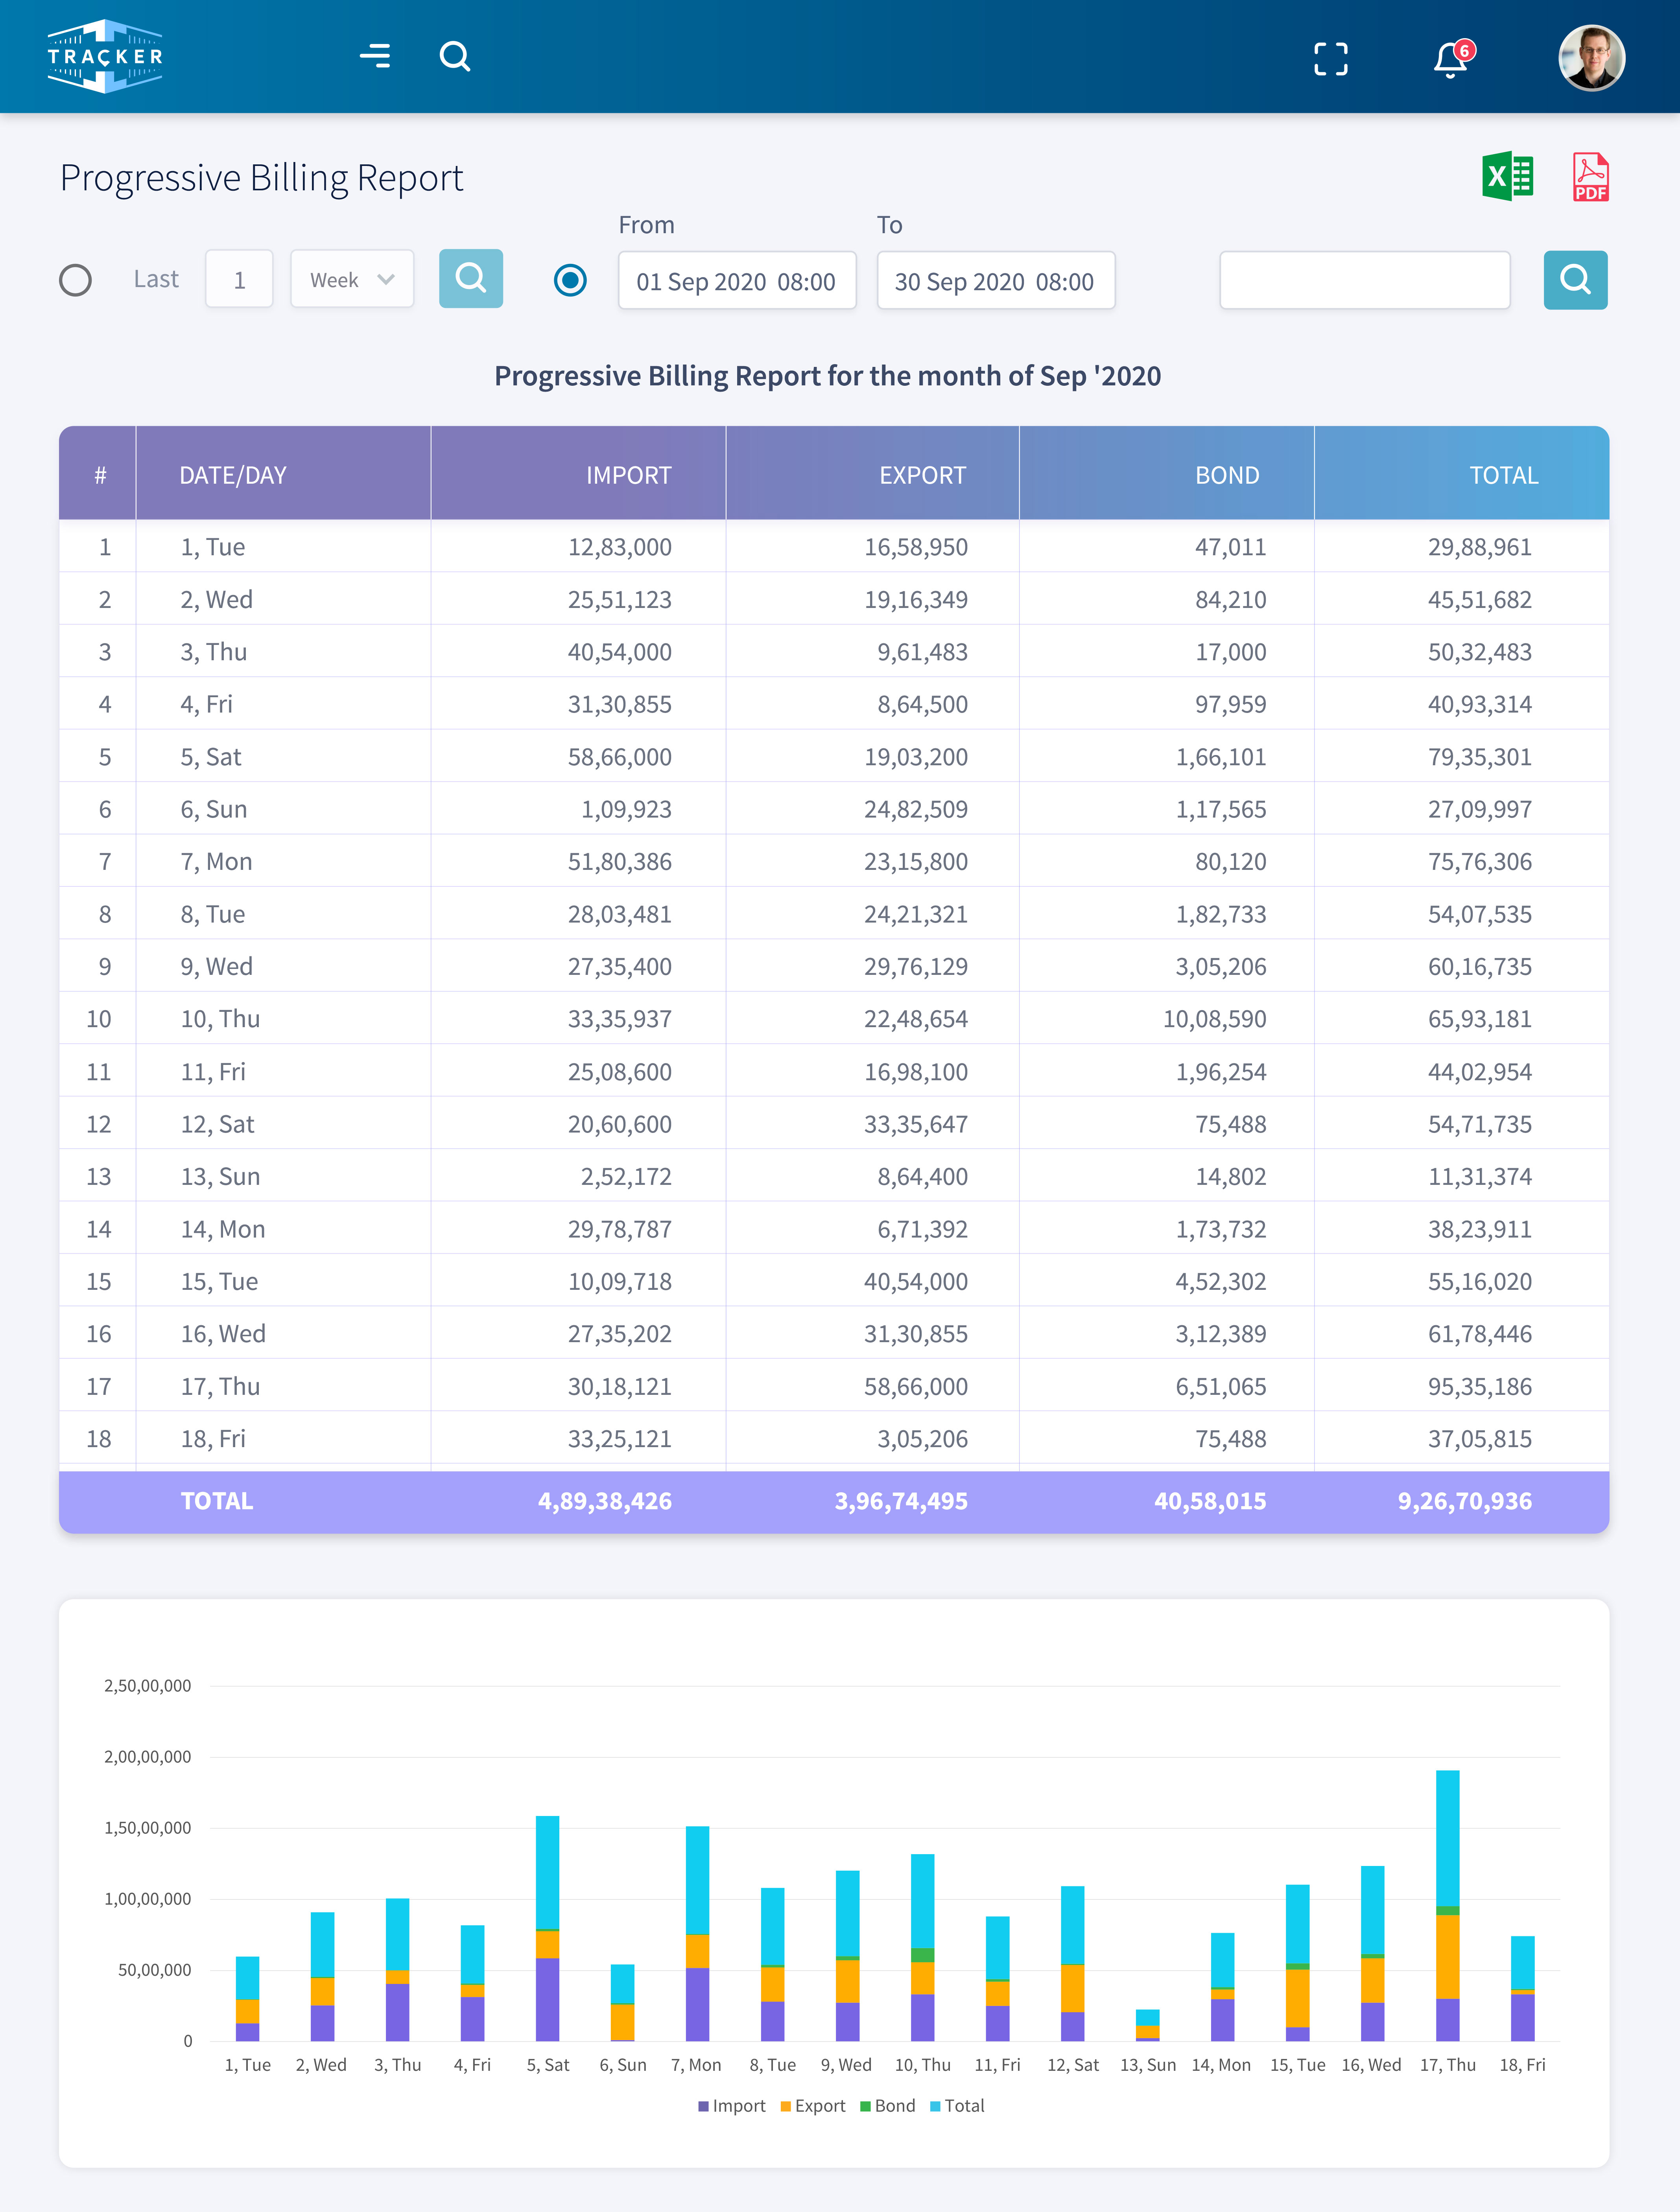Click import value 27,35,202
The image size is (1680, 2212).
tap(619, 1334)
